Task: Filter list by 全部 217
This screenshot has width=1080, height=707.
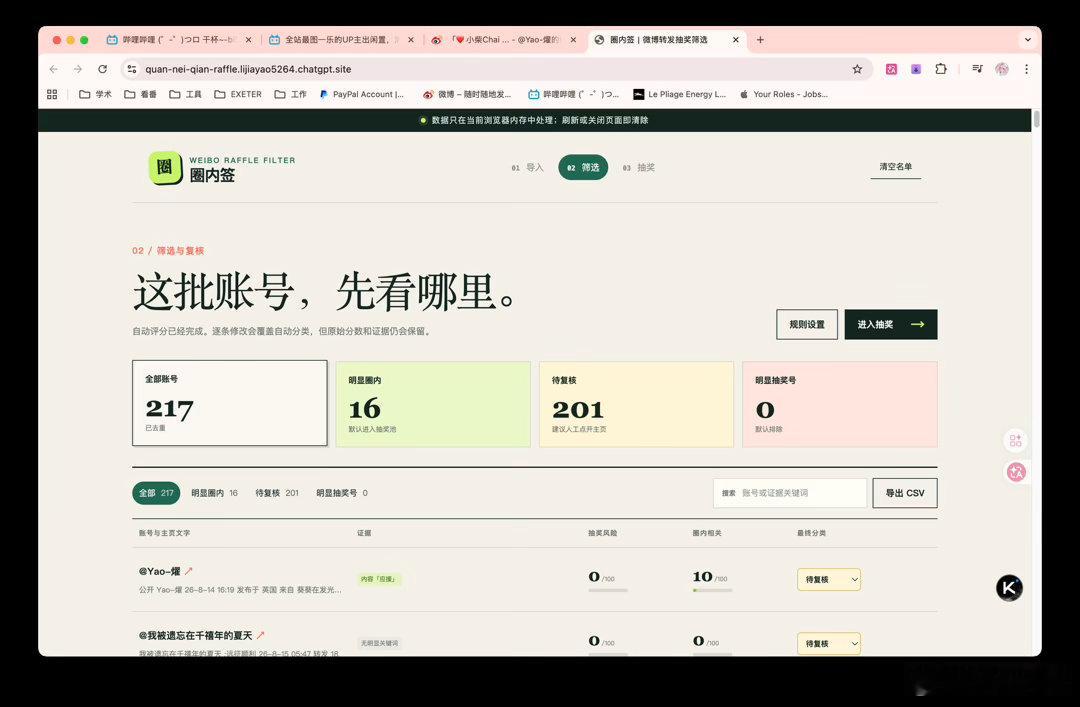Action: 156,493
